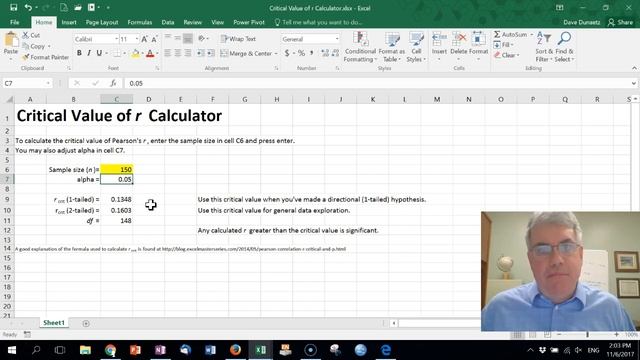Screen dimensions: 640x360
Task: Open Conditional Formatting menu
Action: click(360, 47)
